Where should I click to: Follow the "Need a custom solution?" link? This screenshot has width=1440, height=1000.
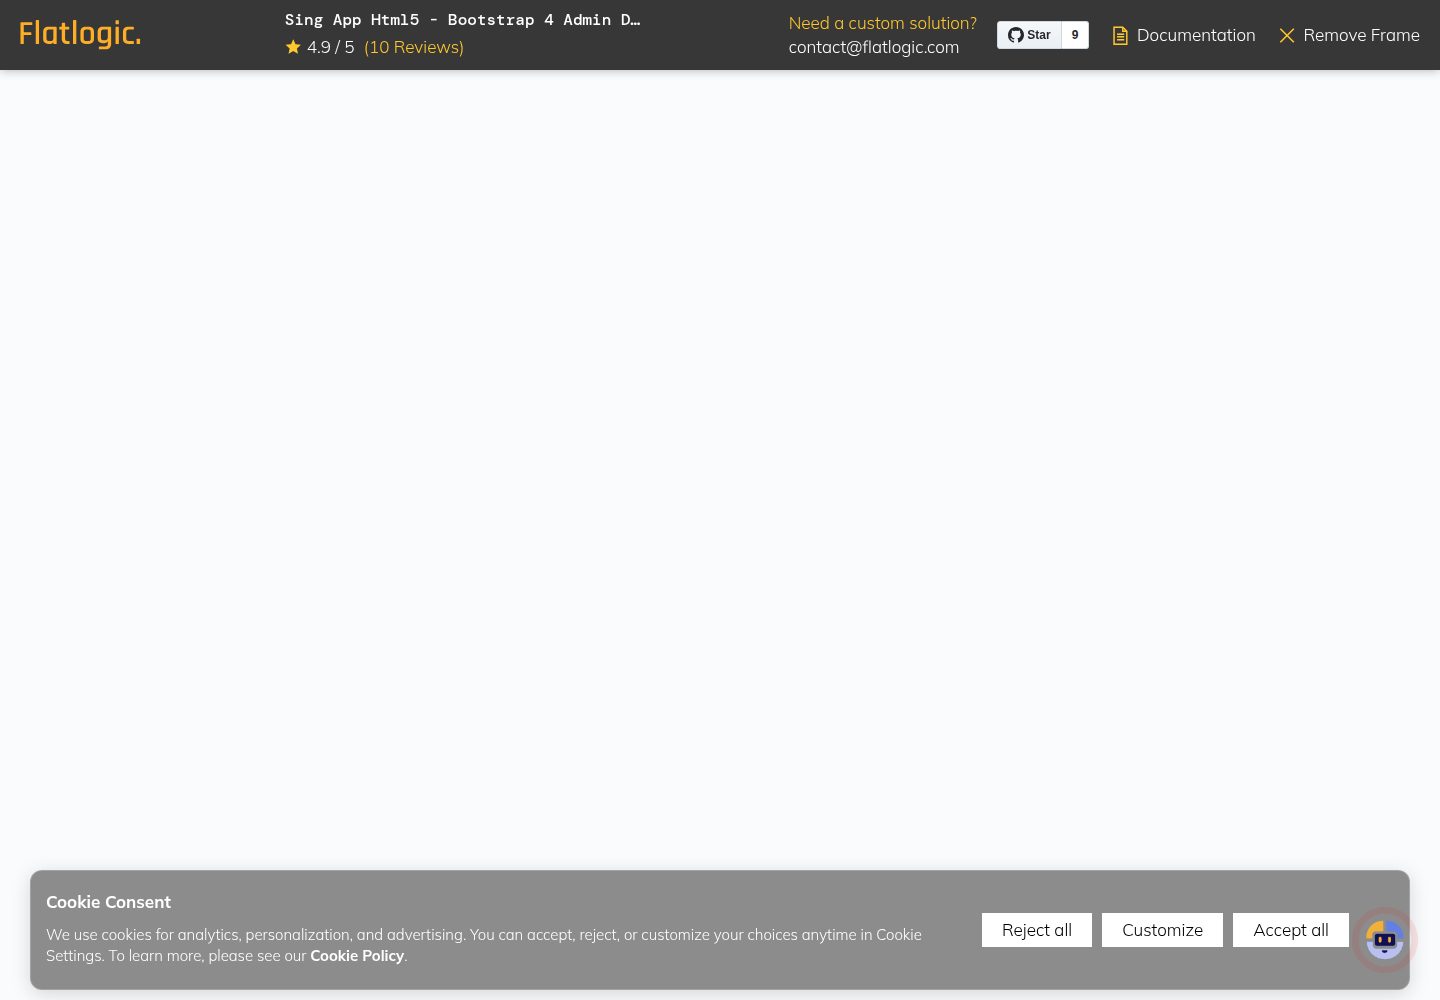[x=883, y=23]
